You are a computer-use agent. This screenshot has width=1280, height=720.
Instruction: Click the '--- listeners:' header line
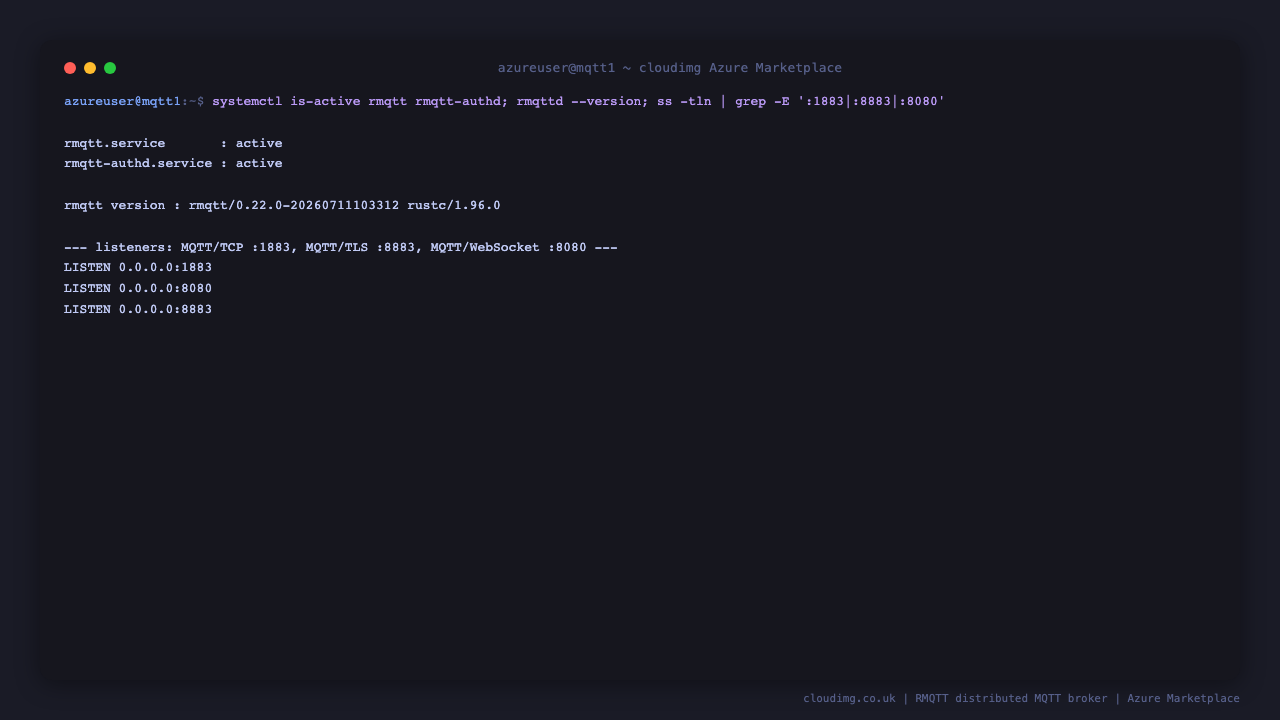click(341, 247)
